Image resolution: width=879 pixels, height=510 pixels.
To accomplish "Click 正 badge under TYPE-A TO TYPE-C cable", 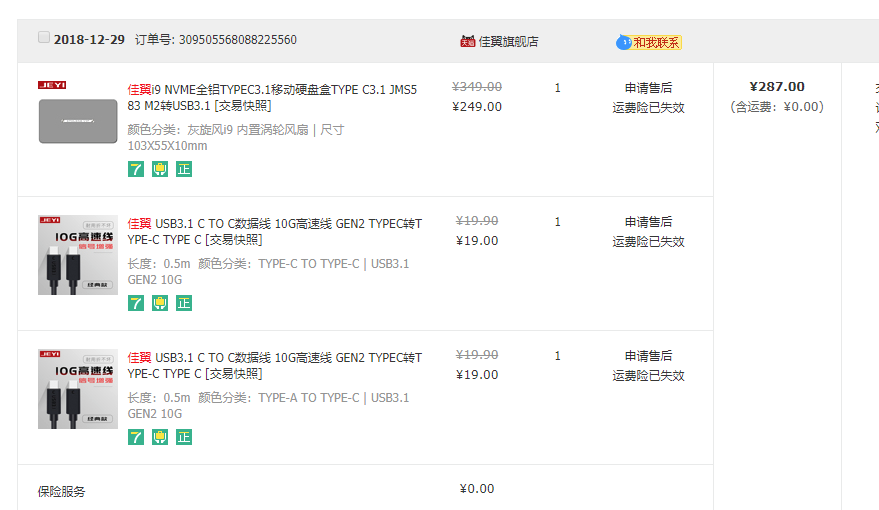I will click(184, 437).
